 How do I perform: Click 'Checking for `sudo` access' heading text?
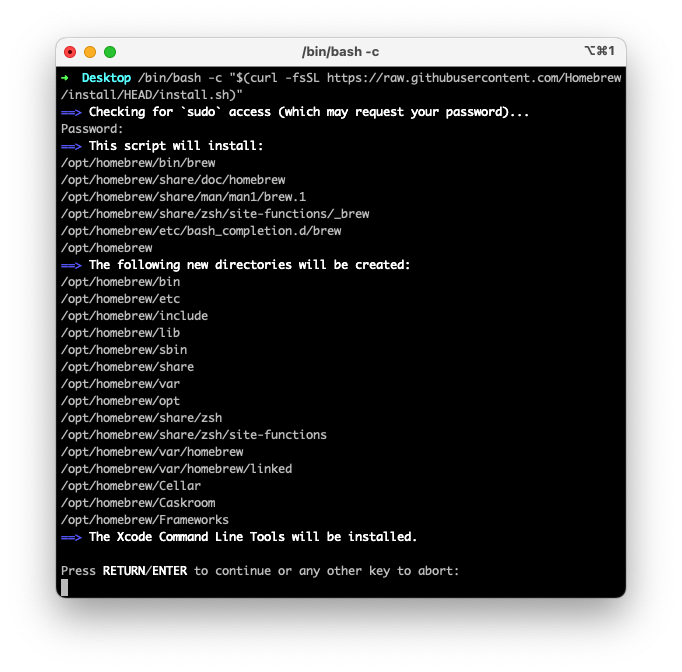click(x=309, y=112)
